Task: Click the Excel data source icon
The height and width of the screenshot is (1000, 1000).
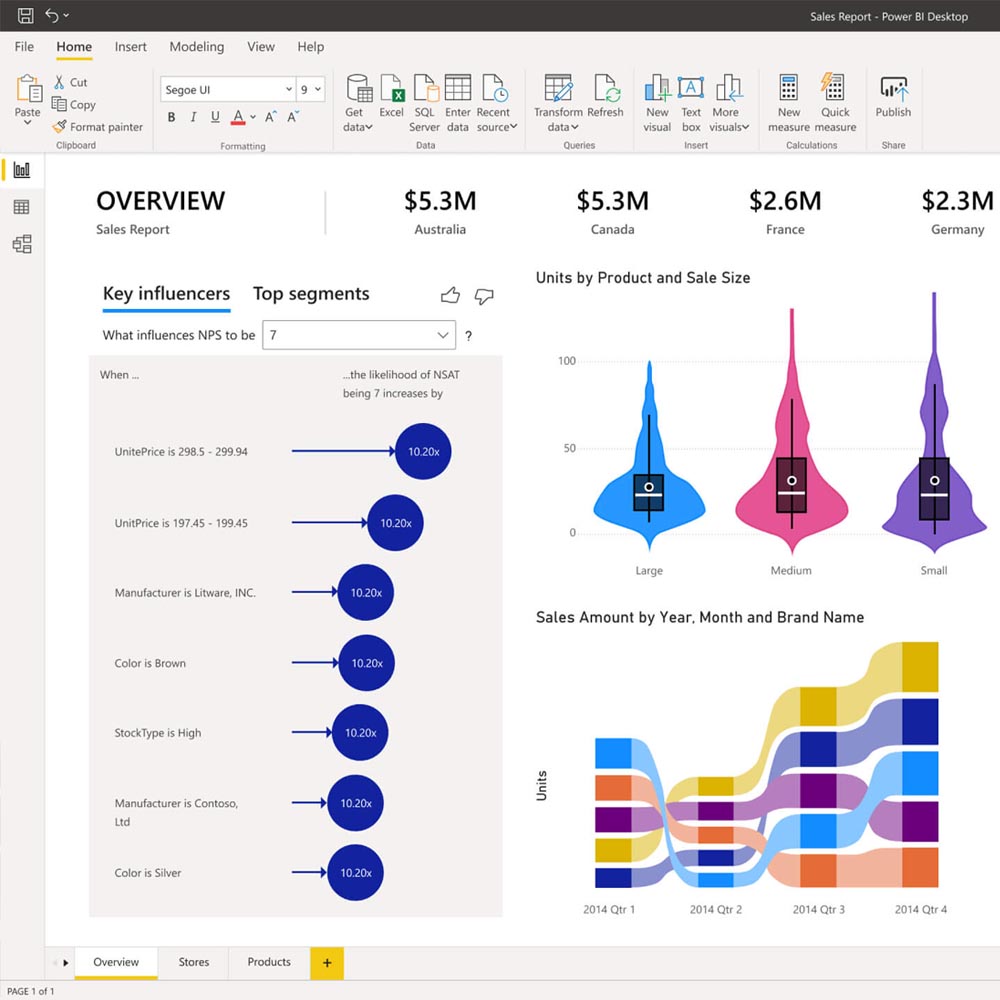Action: coord(392,88)
